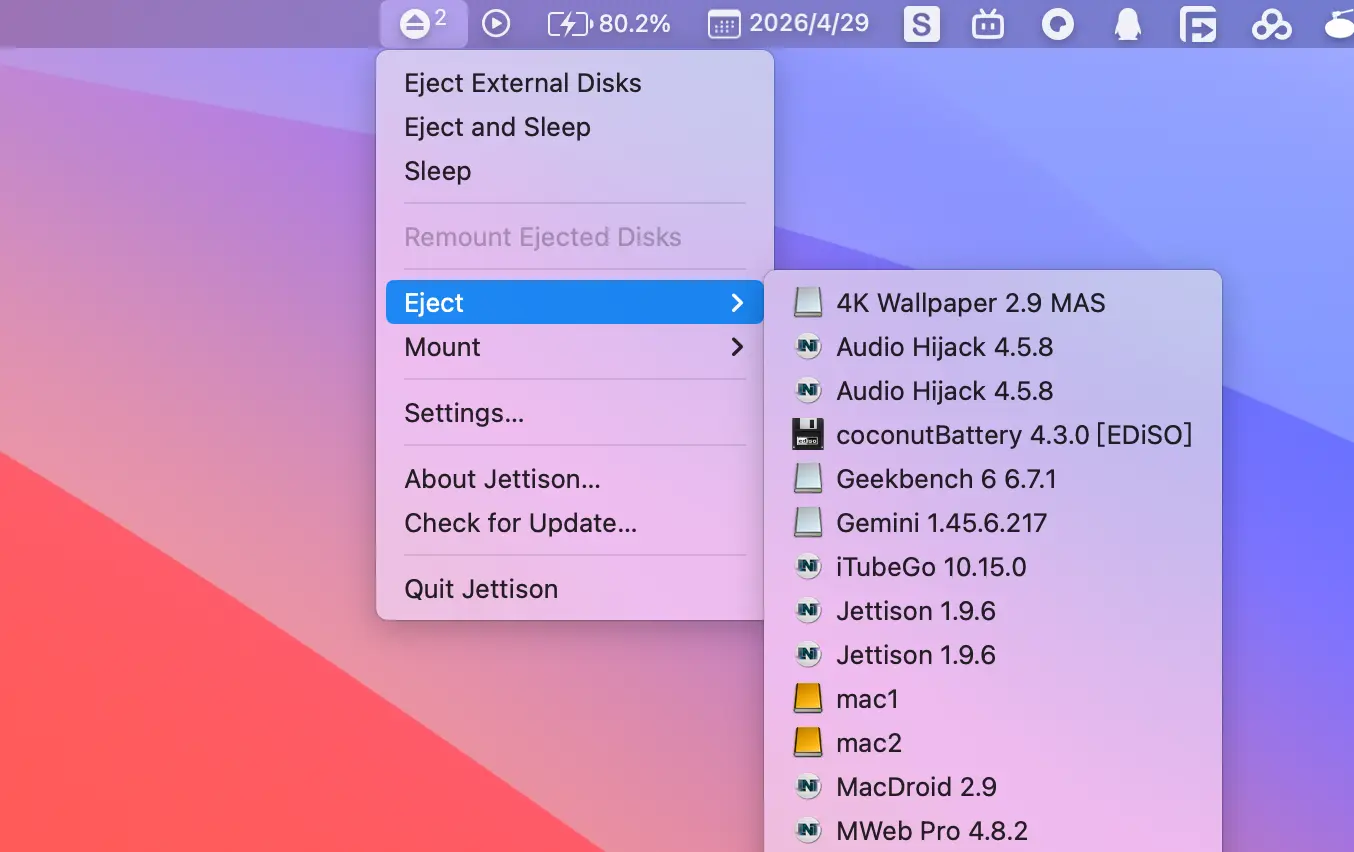Click disk icon beside Geekbench 6 6.7.1
The width and height of the screenshot is (1354, 852).
click(808, 479)
